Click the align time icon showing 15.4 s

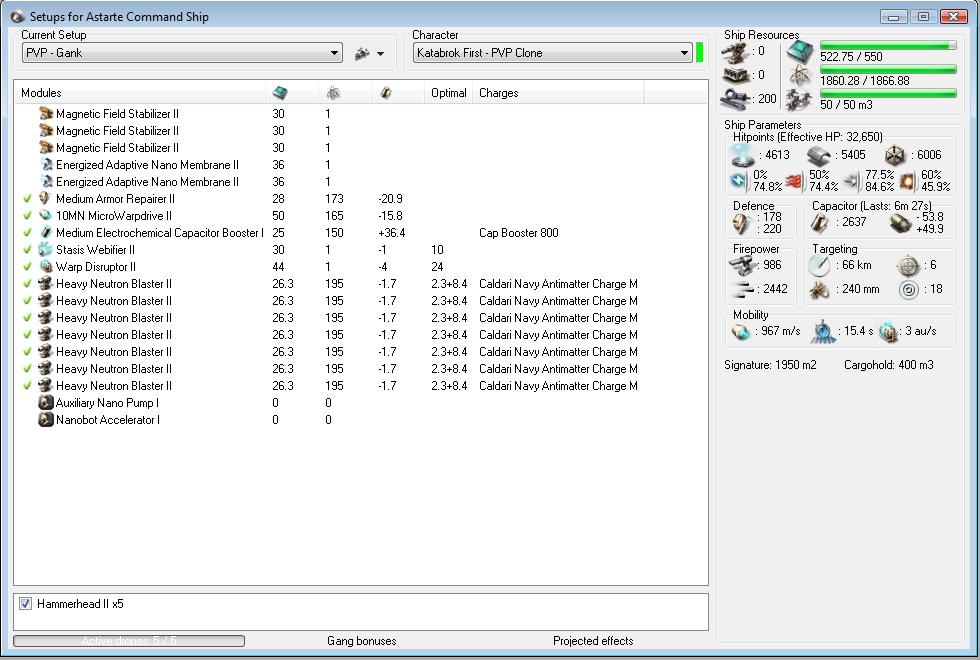(823, 332)
